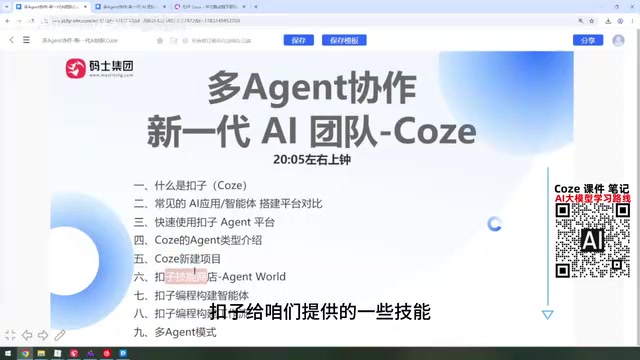Open the browser downloads icon
The image size is (640, 360).
pos(608,21)
